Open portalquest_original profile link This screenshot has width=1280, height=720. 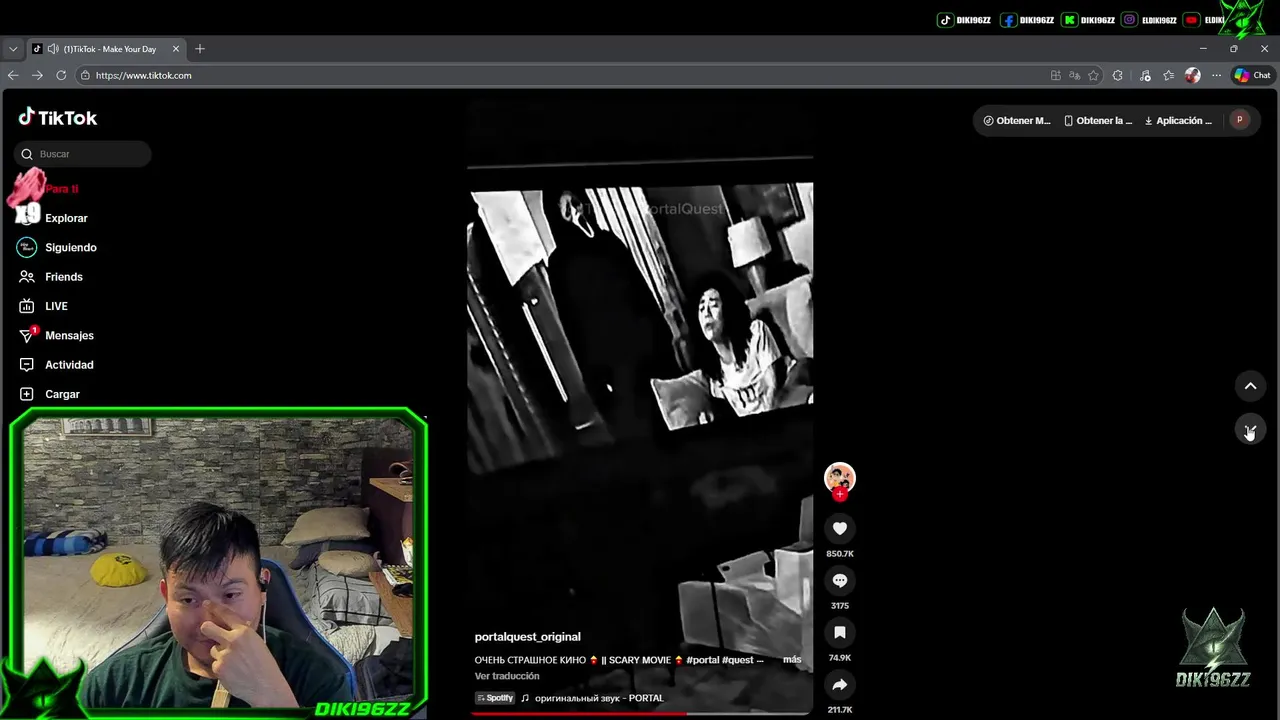point(527,637)
